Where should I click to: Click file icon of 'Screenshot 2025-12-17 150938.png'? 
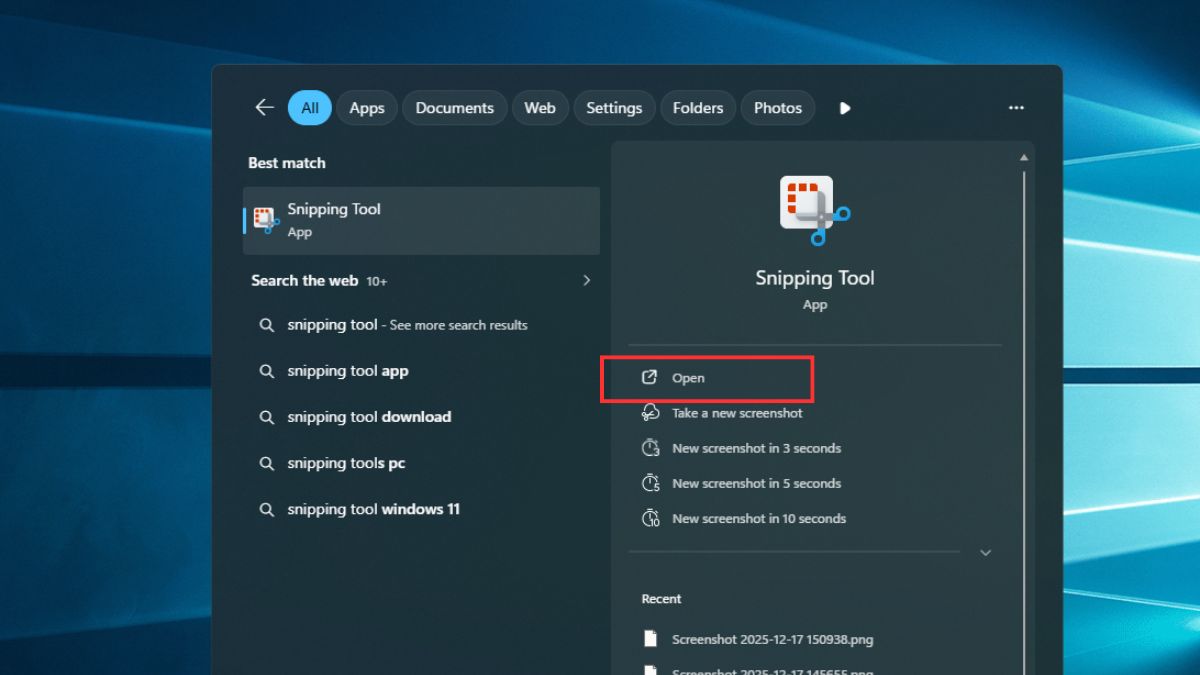(x=650, y=638)
